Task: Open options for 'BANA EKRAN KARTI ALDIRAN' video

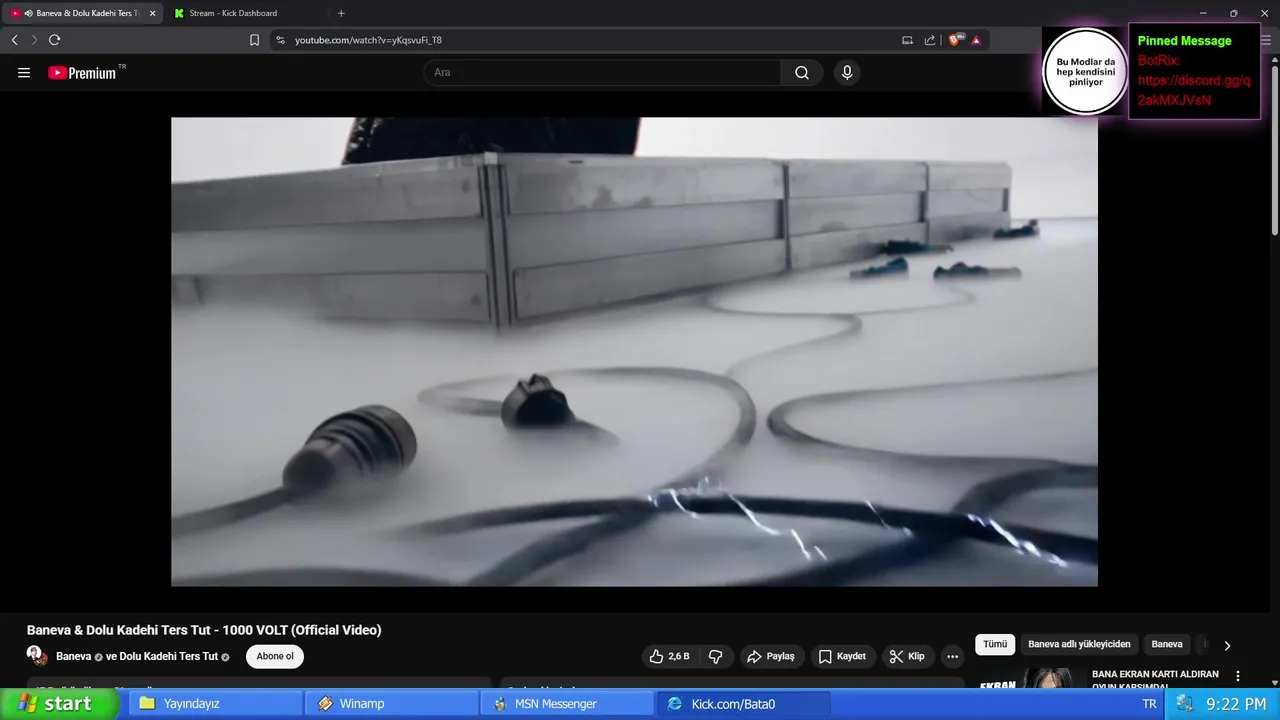Action: click(1238, 676)
